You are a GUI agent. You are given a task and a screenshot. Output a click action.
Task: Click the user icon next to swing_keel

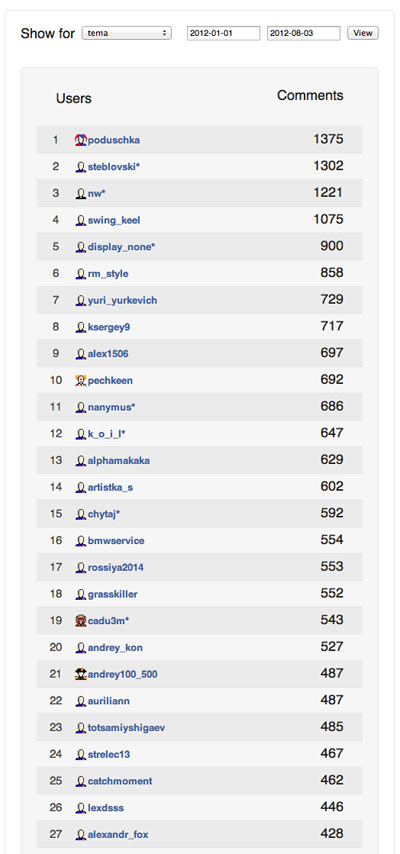(x=81, y=221)
